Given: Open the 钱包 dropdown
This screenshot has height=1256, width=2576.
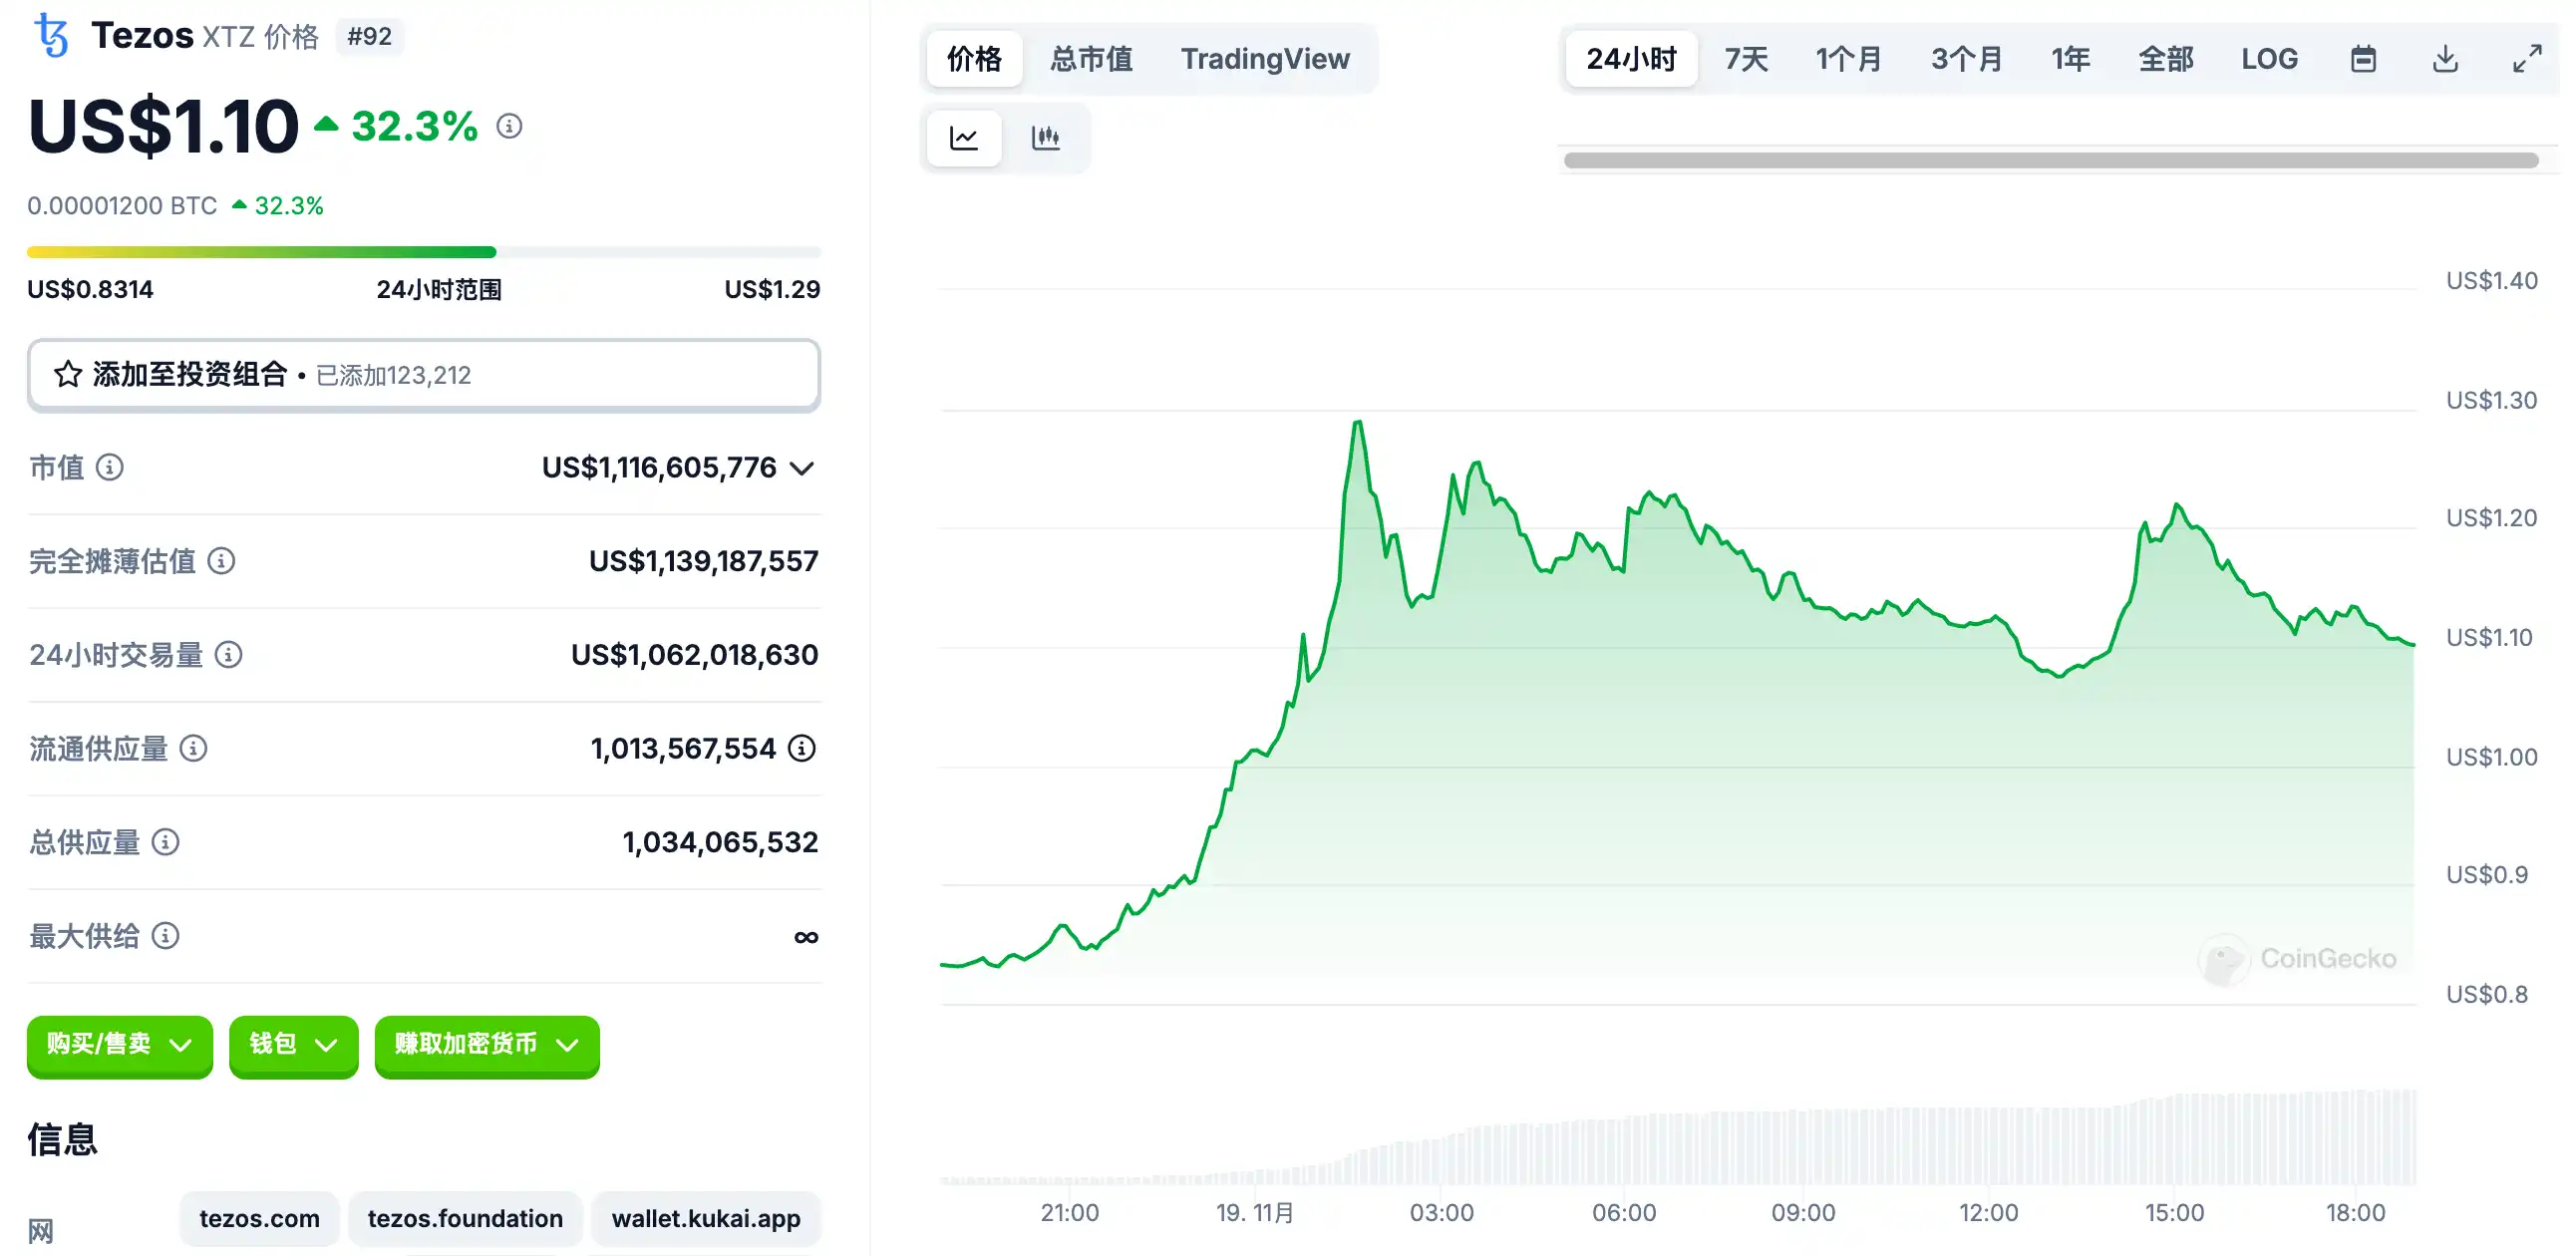Looking at the screenshot, I should point(293,1045).
